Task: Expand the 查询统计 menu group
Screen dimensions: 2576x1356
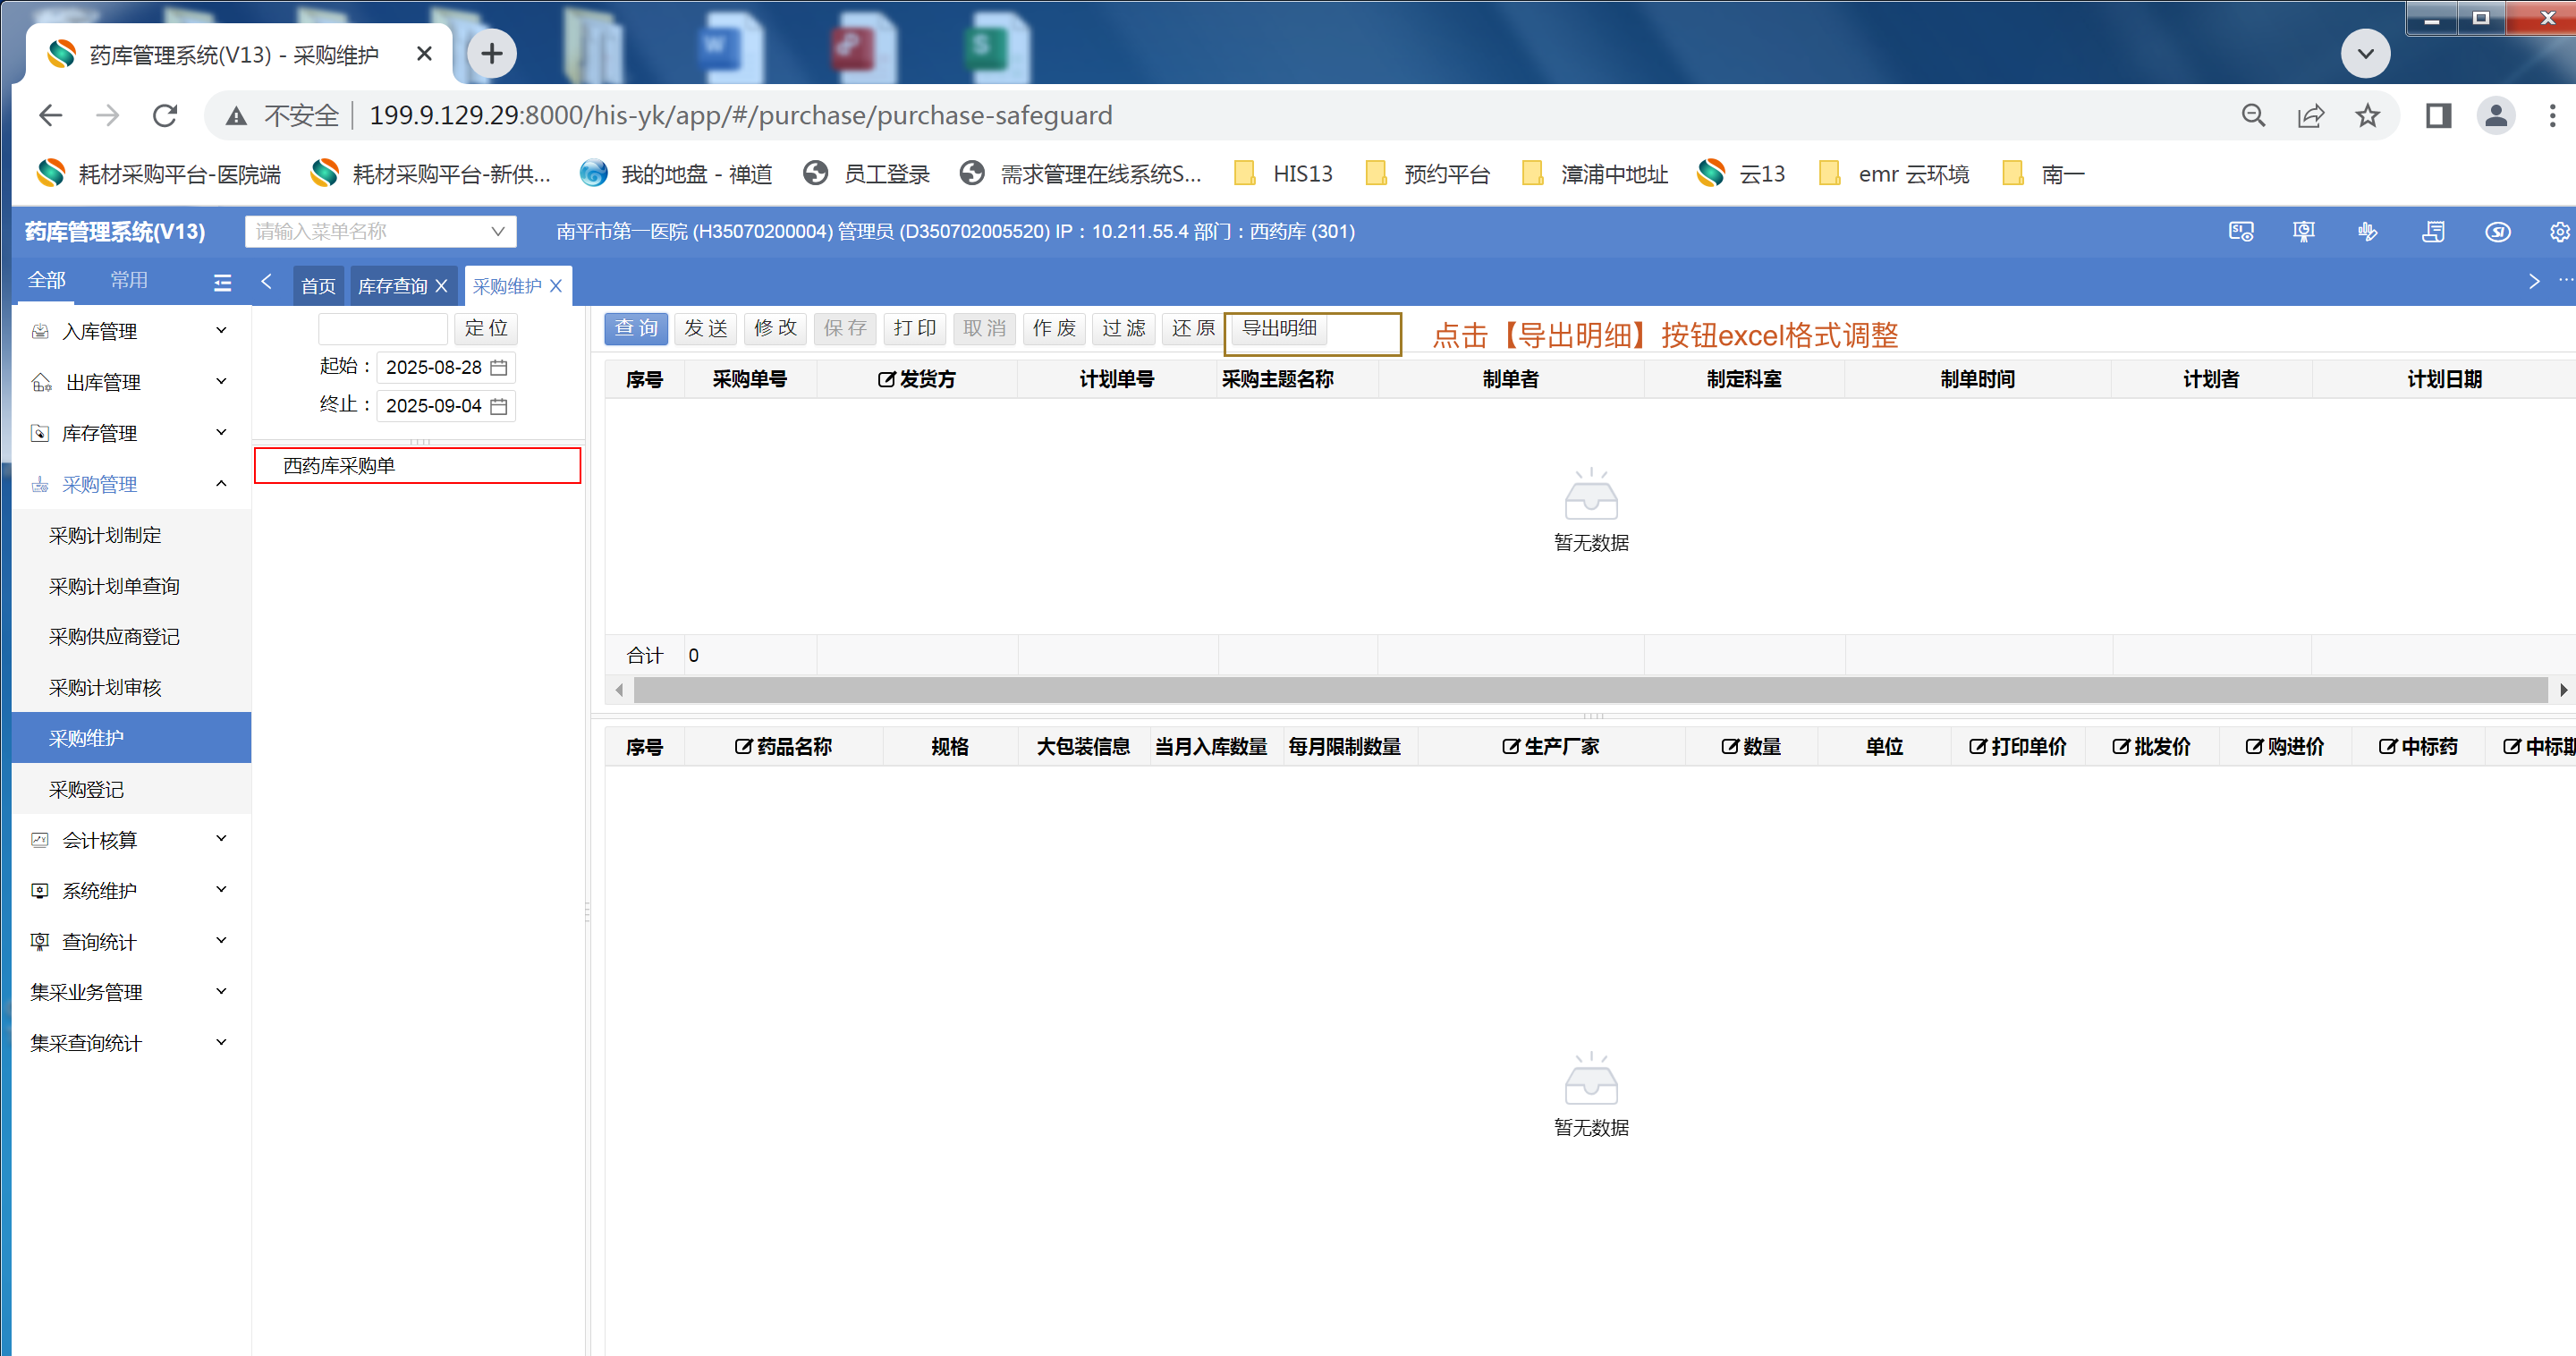Action: click(130, 941)
